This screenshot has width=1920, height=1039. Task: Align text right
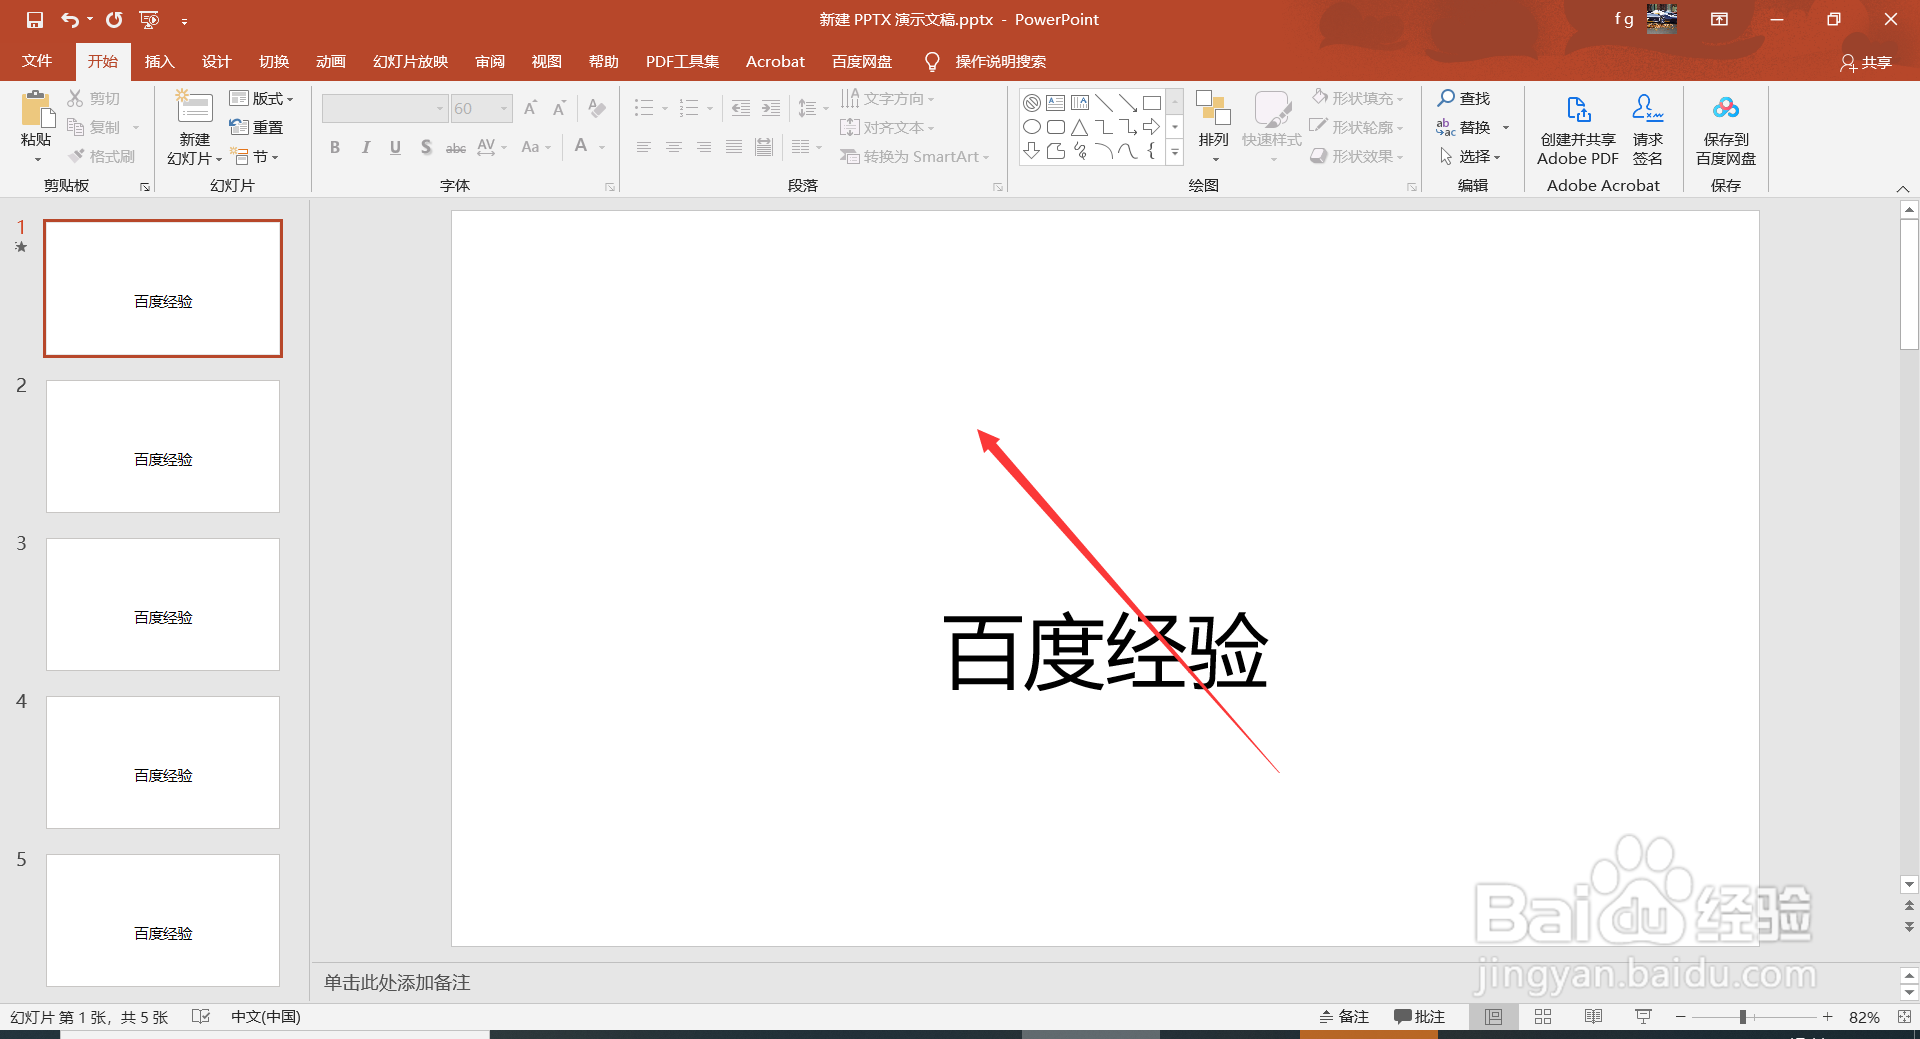coord(704,148)
